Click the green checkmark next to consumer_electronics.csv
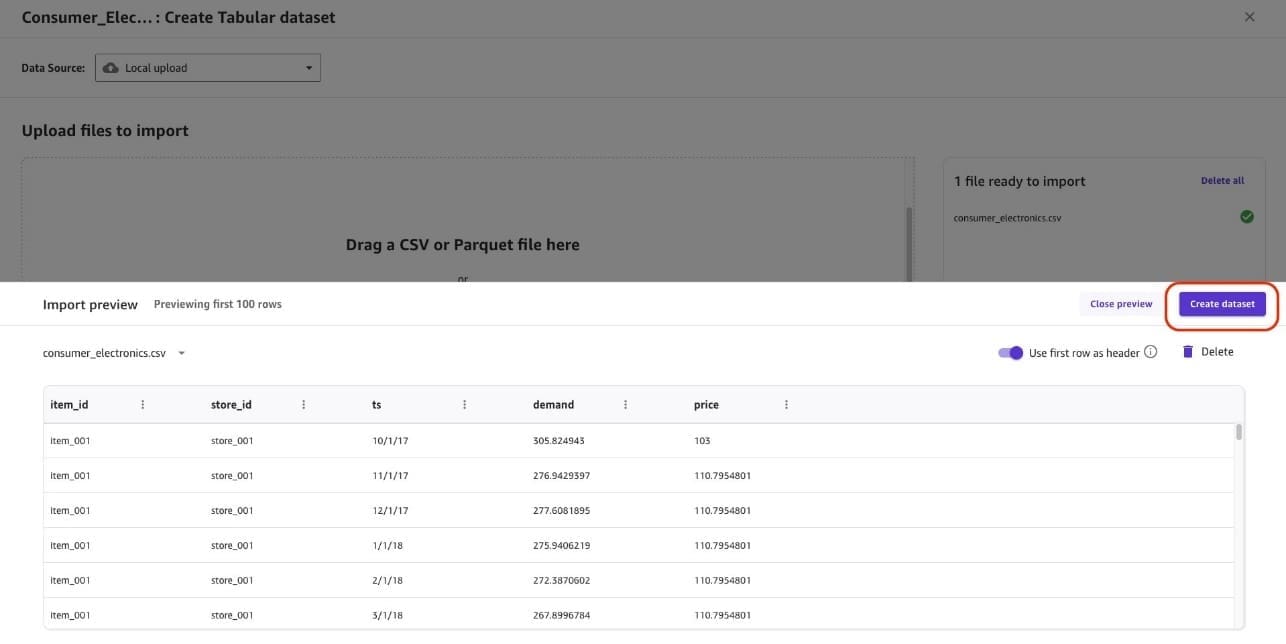 pyautogui.click(x=1246, y=216)
